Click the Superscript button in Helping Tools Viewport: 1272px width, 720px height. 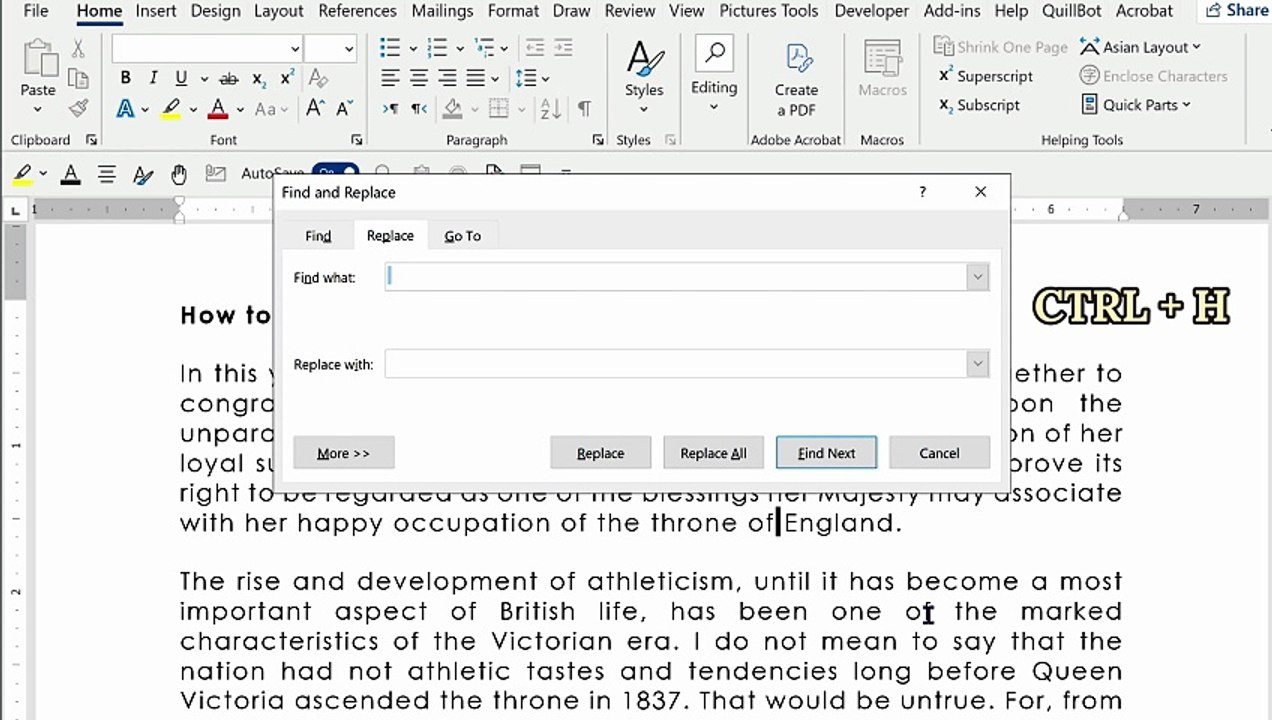coord(985,76)
